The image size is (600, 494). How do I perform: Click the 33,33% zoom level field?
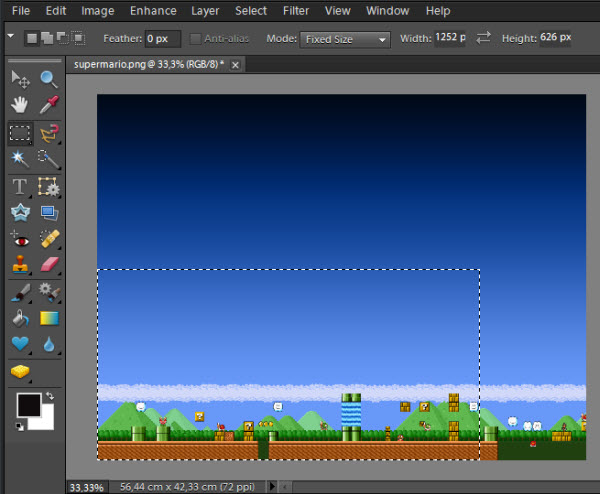tap(87, 487)
